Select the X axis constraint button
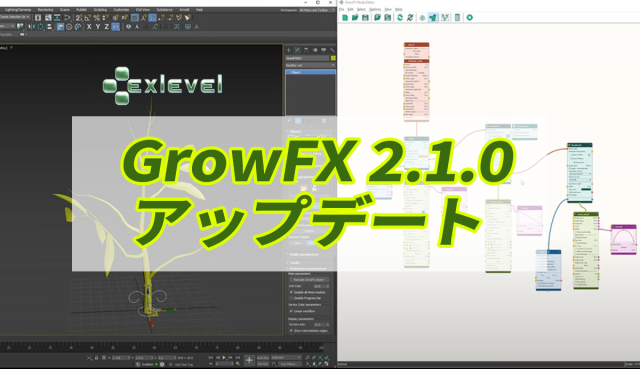 tap(89, 27)
